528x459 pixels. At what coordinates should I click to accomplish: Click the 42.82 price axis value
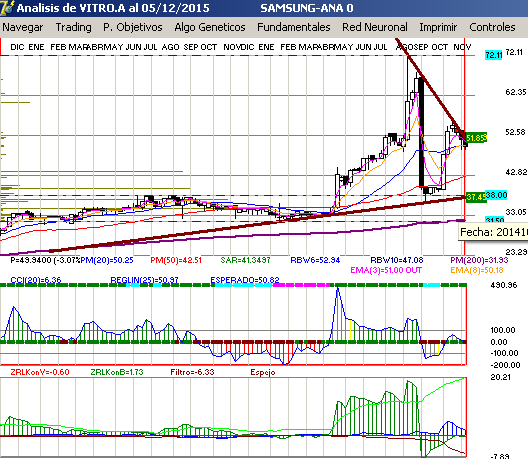(516, 172)
